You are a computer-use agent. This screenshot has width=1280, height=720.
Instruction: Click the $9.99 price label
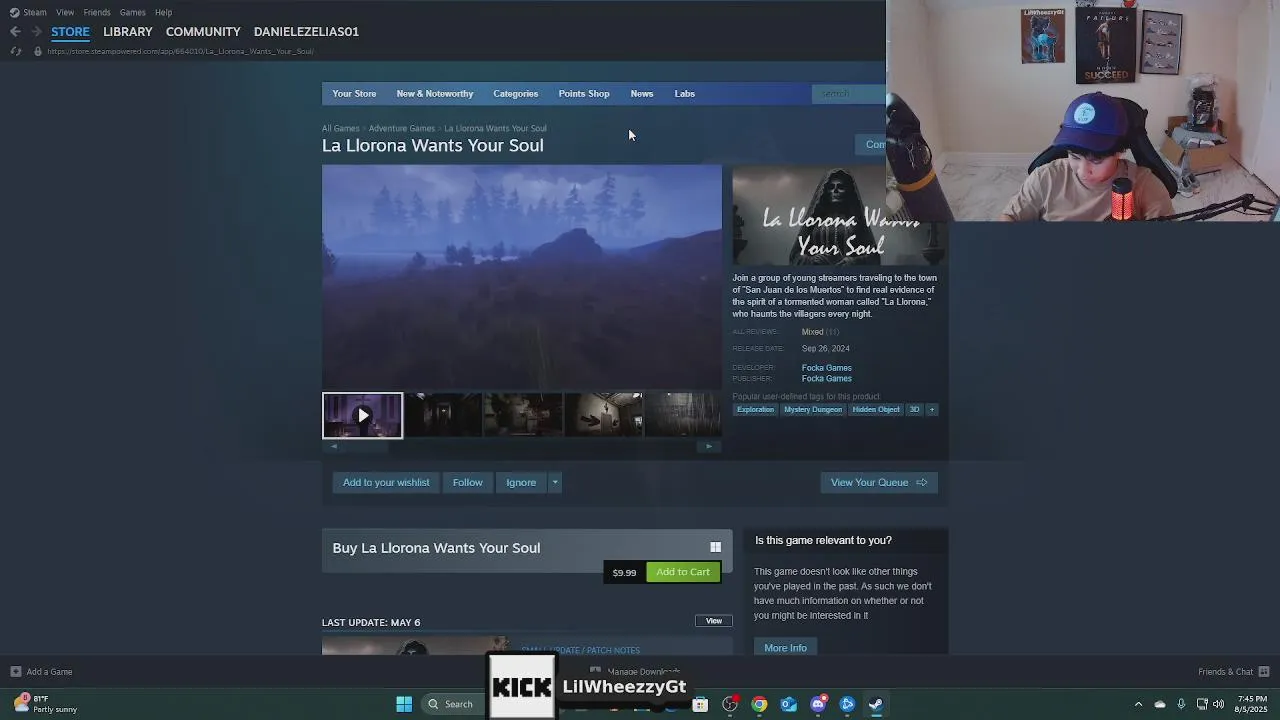(624, 573)
